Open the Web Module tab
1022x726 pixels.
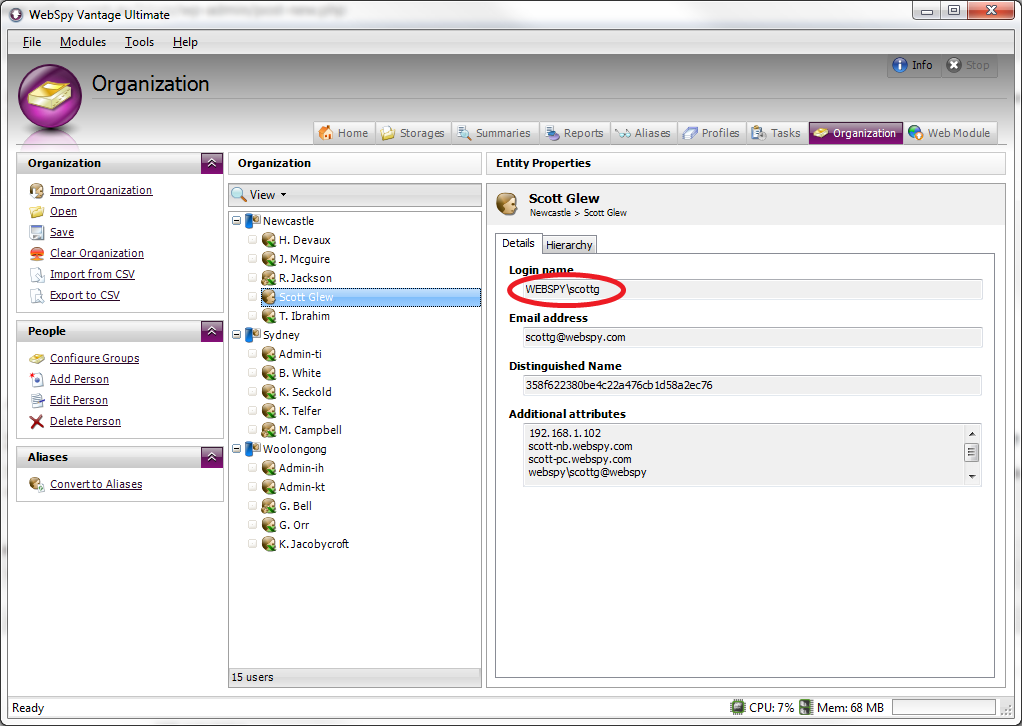pos(950,133)
